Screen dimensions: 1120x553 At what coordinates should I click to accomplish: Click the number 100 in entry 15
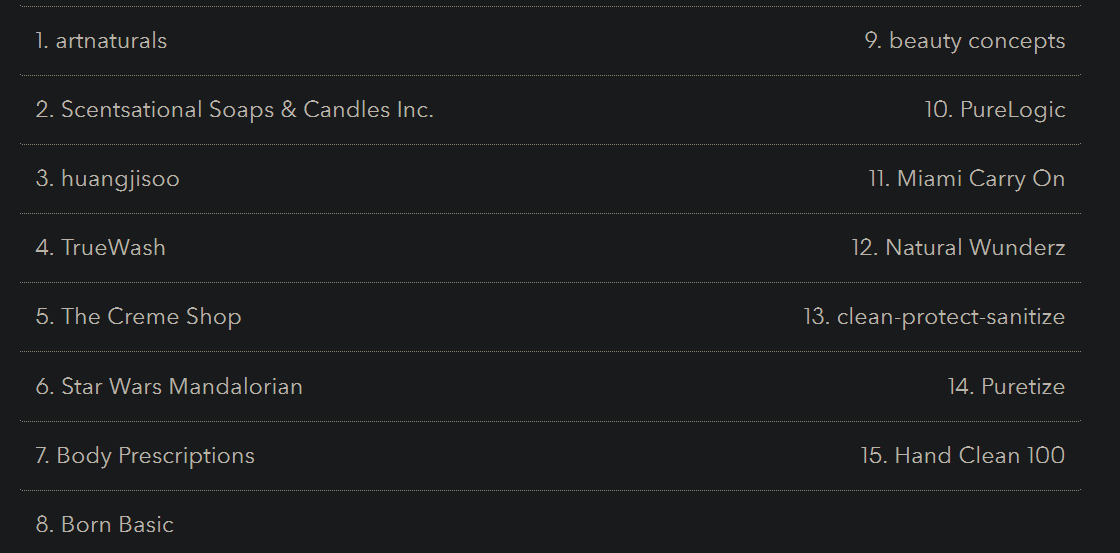[x=1046, y=455]
